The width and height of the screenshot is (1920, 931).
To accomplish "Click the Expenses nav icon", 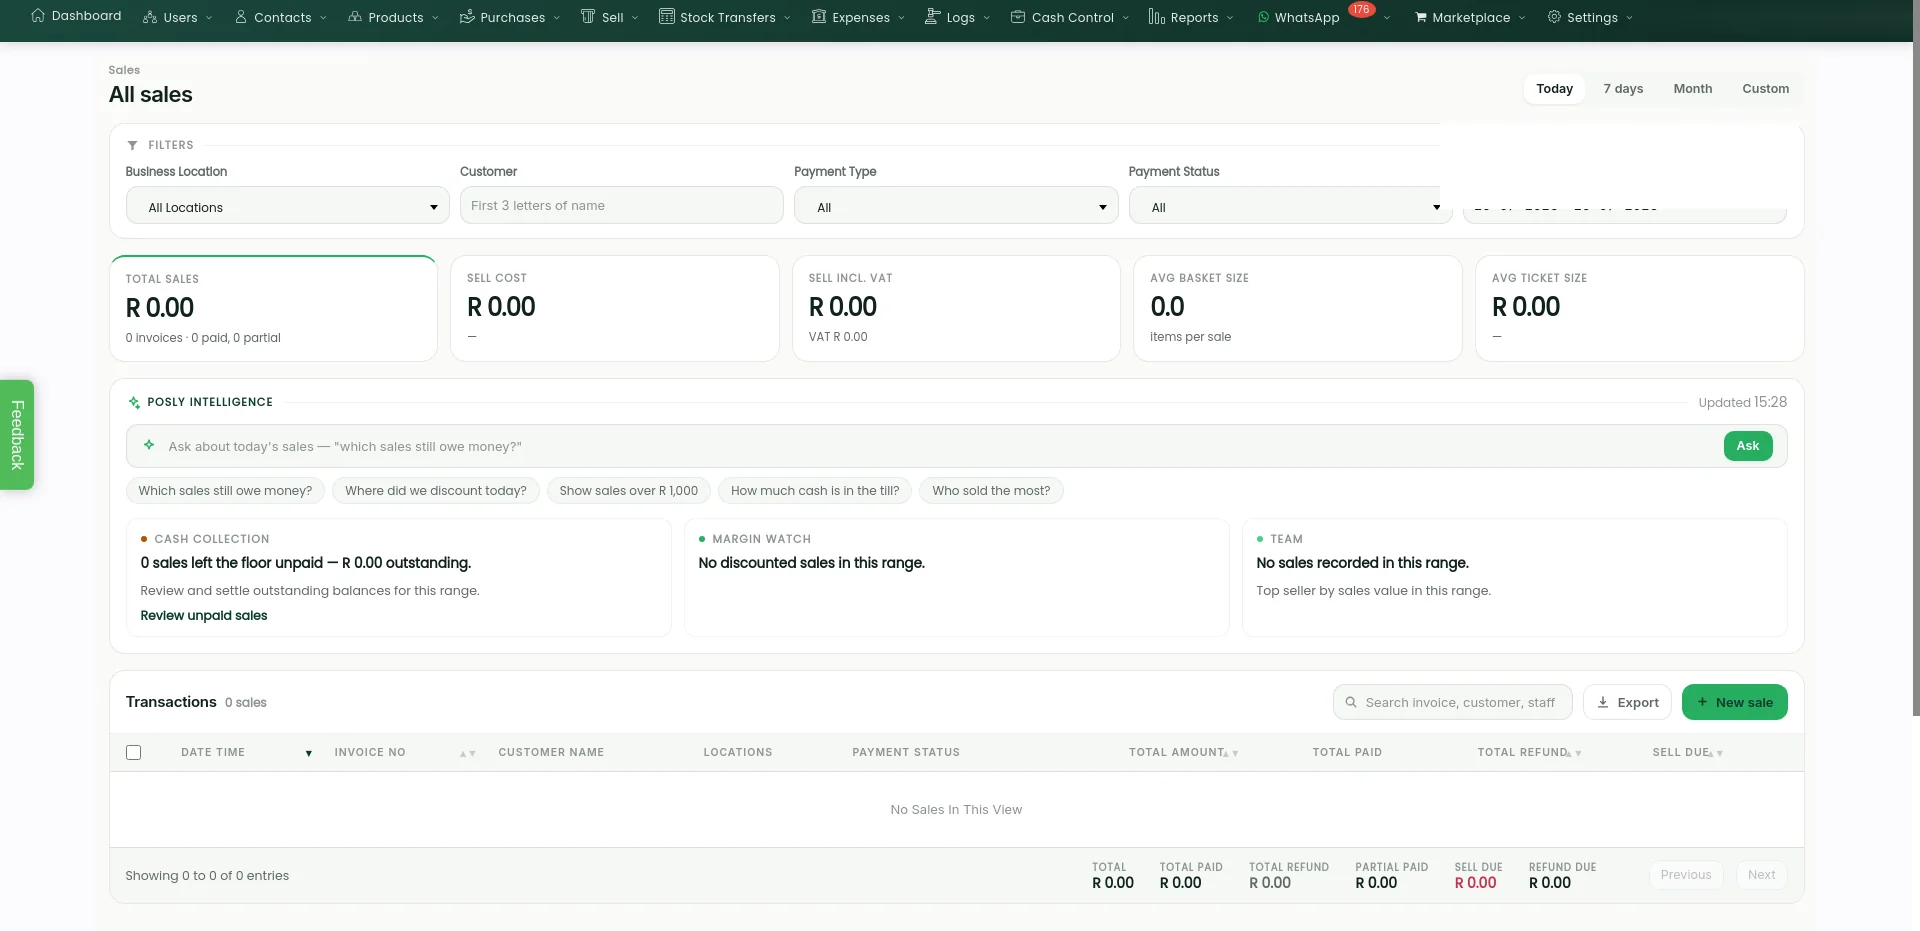I will coord(819,17).
